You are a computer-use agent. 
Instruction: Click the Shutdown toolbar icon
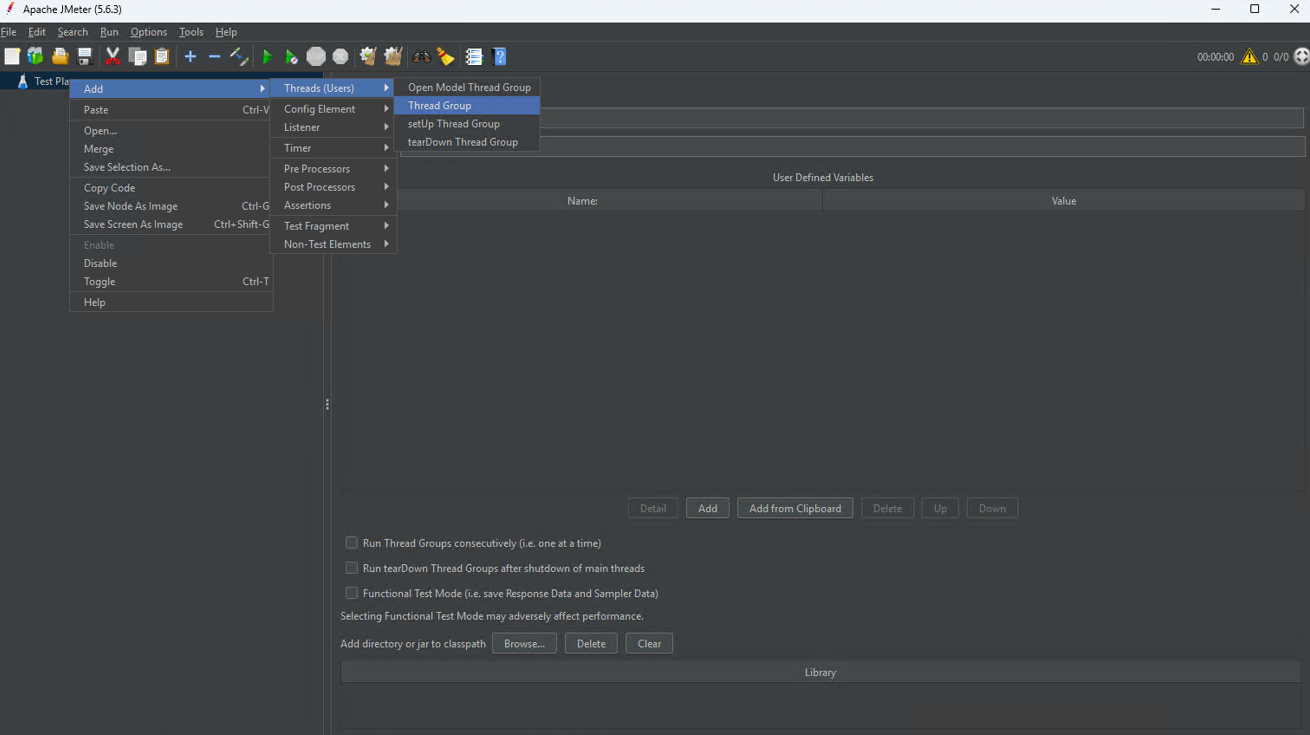pyautogui.click(x=341, y=57)
